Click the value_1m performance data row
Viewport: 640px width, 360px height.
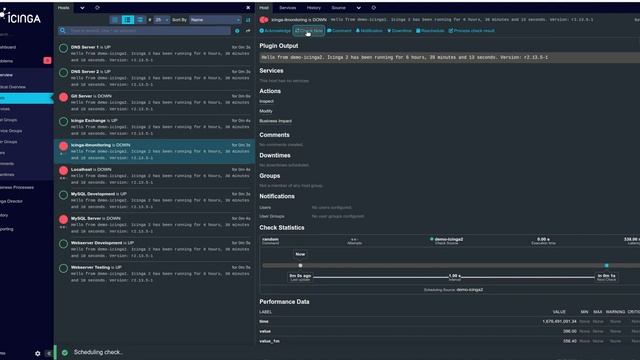point(449,341)
